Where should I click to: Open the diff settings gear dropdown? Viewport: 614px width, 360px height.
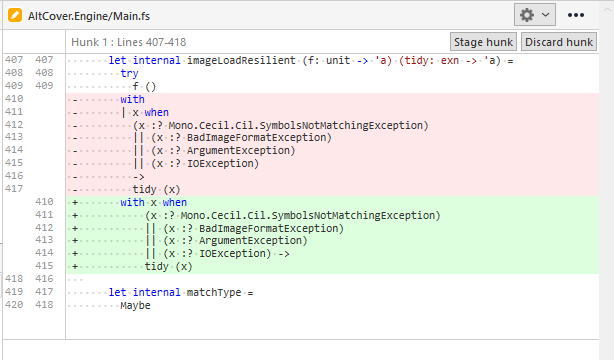click(x=535, y=15)
